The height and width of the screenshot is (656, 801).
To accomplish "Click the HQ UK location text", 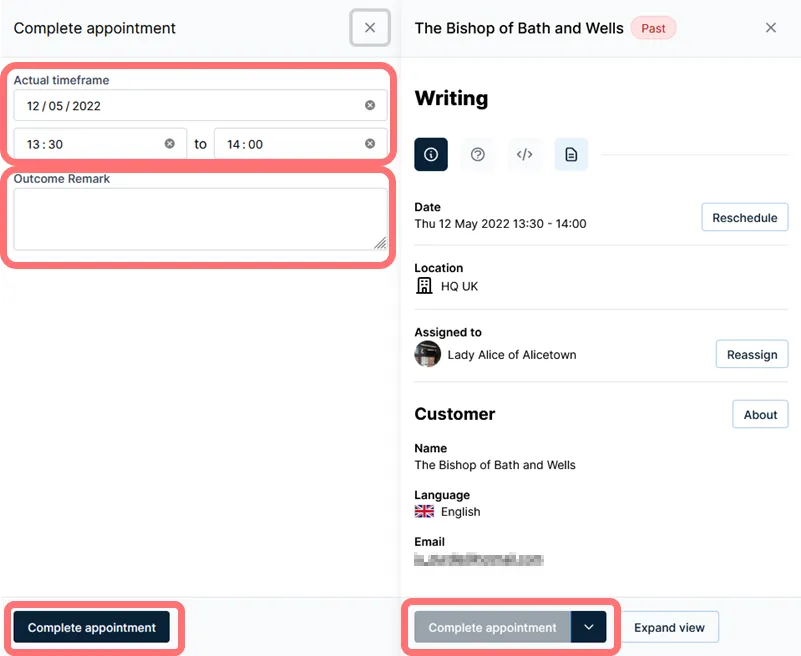I will pyautogui.click(x=459, y=286).
